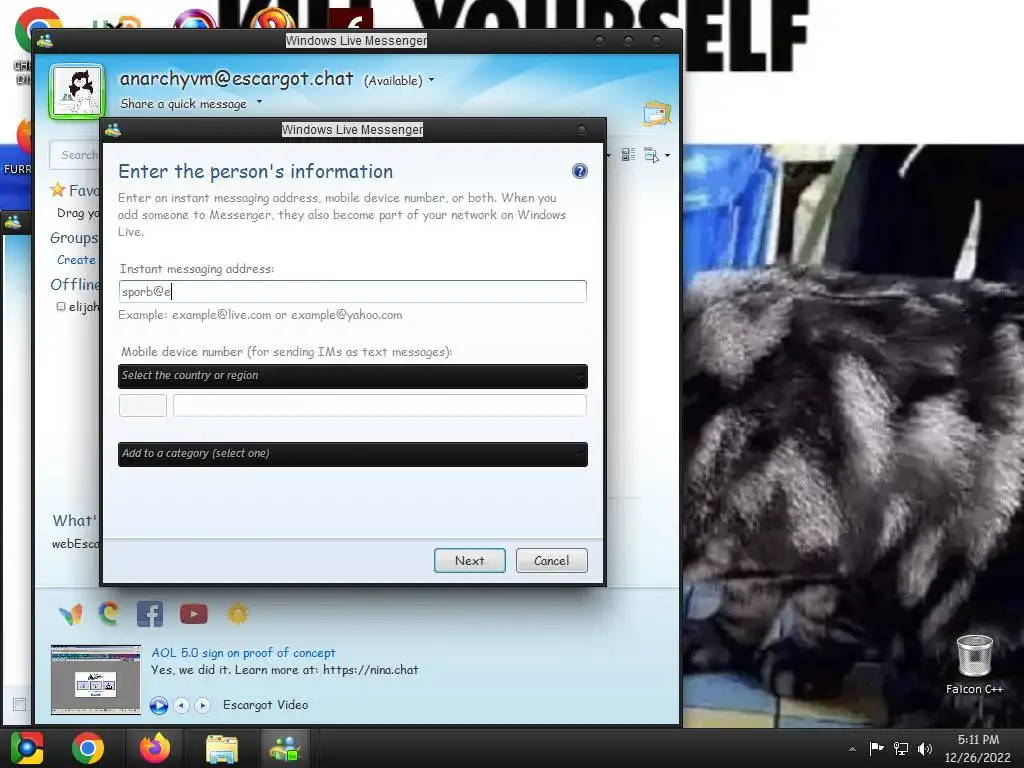Open the Available status dropdown arrow

point(431,80)
